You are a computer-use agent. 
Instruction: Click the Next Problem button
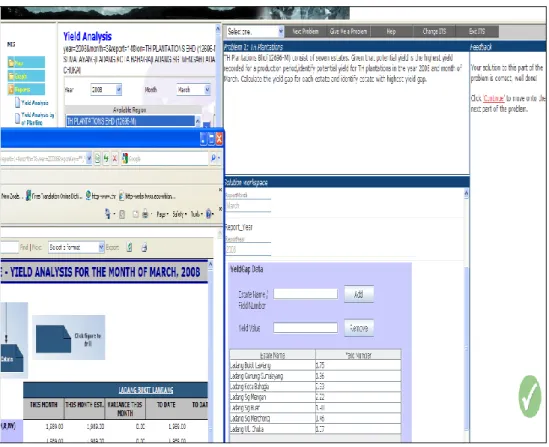click(305, 32)
